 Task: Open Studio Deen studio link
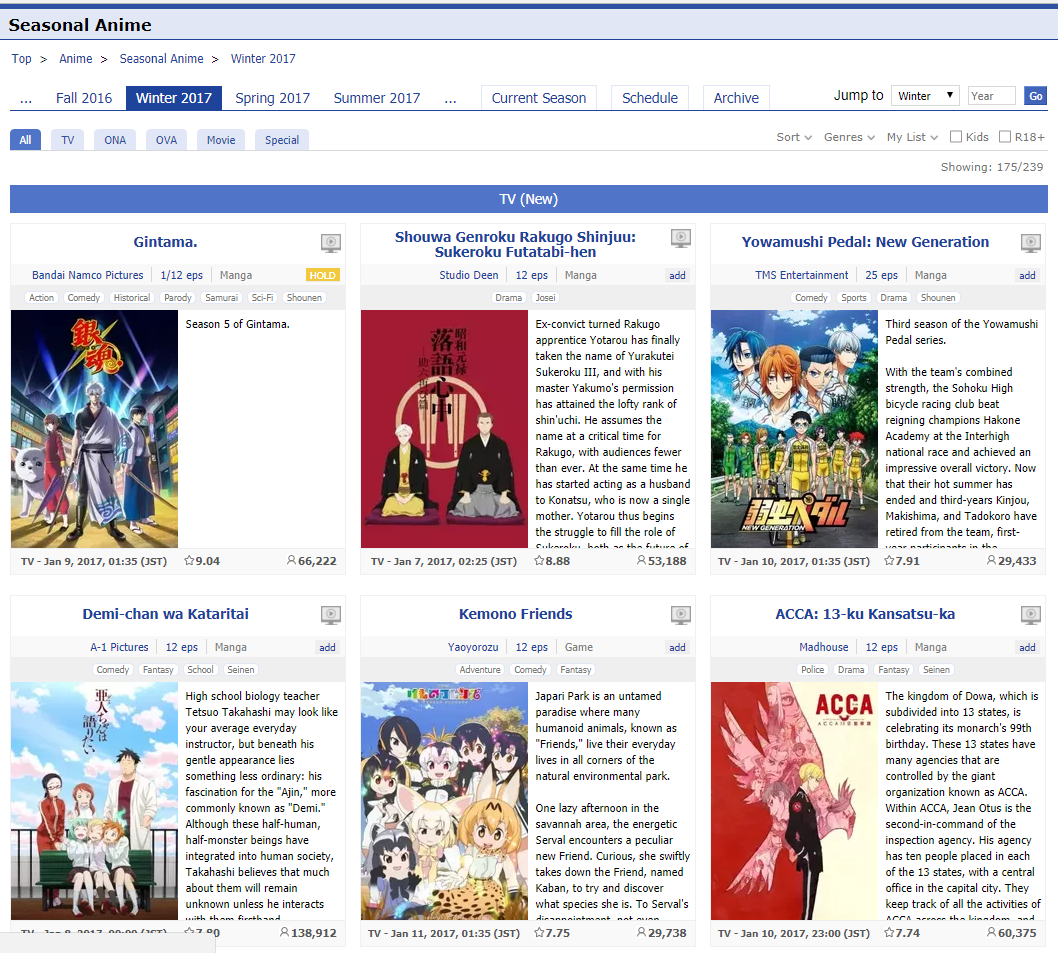(469, 275)
